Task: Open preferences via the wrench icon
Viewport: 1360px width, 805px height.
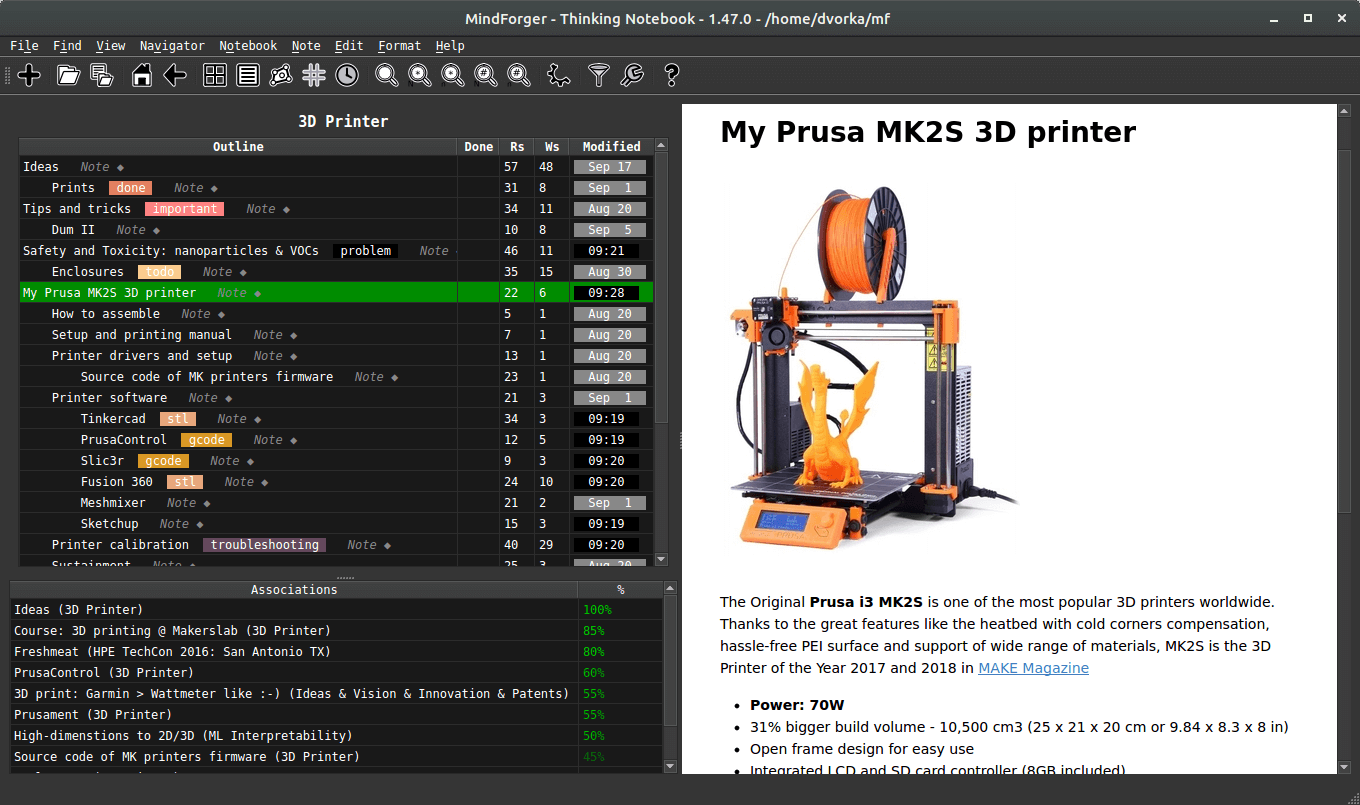Action: pos(632,75)
